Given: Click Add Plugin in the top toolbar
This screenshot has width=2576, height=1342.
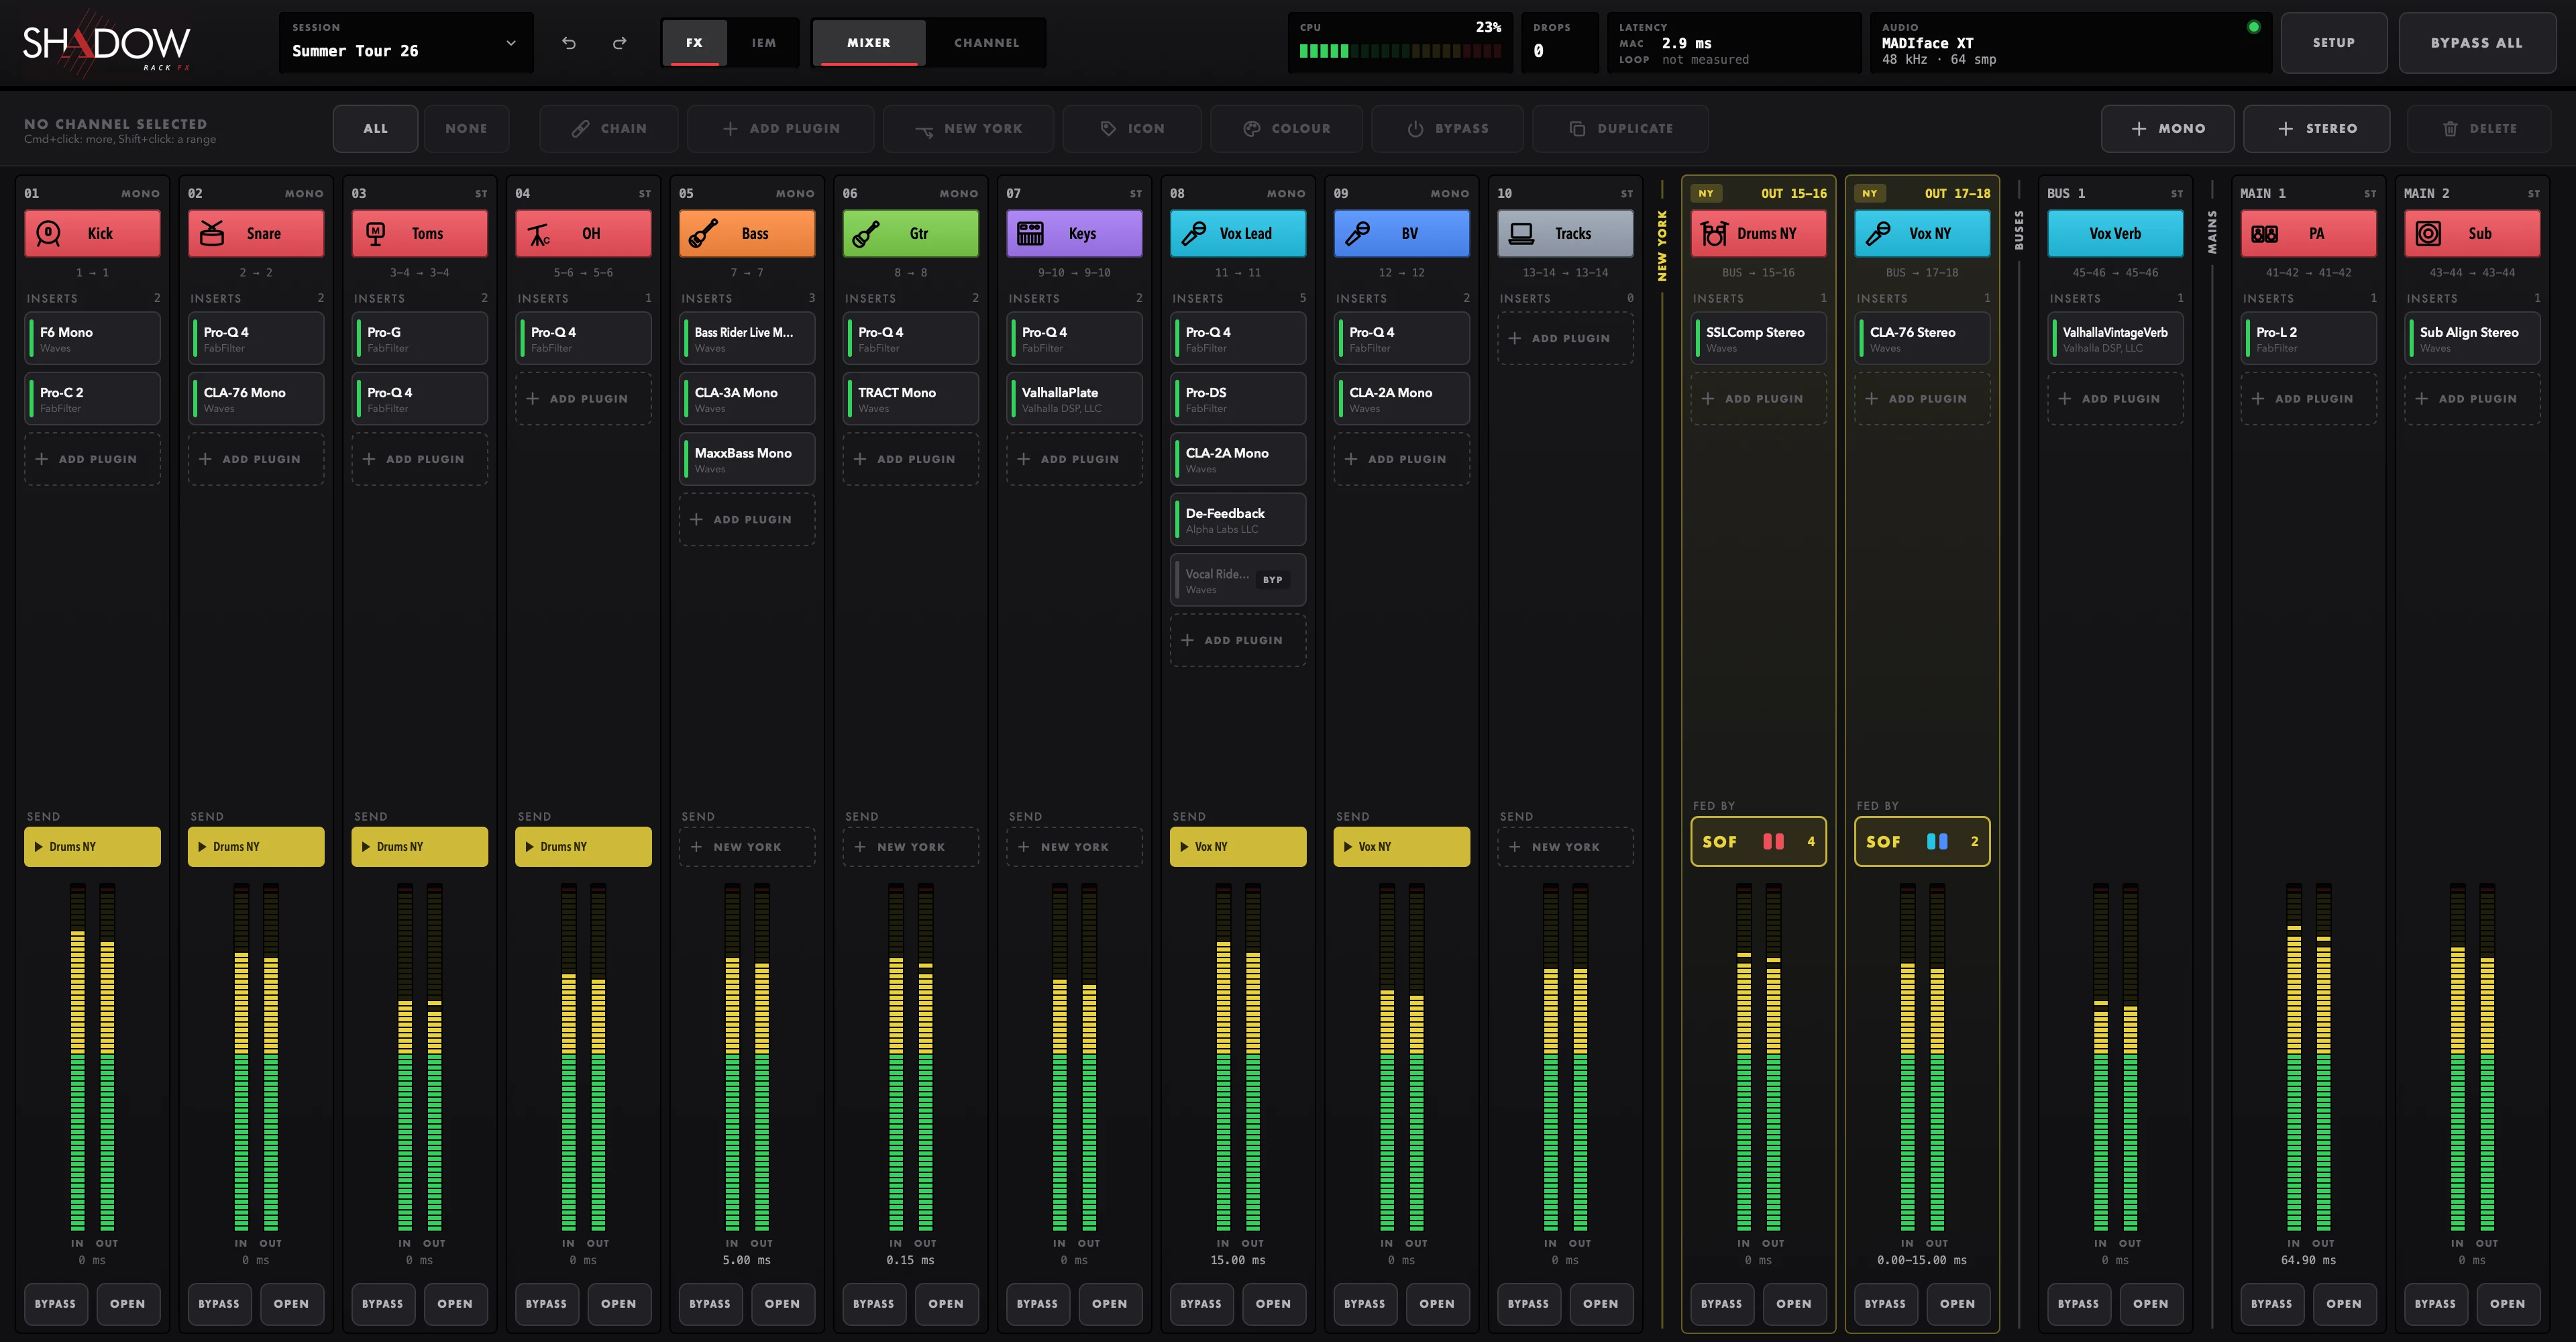Looking at the screenshot, I should [x=780, y=128].
